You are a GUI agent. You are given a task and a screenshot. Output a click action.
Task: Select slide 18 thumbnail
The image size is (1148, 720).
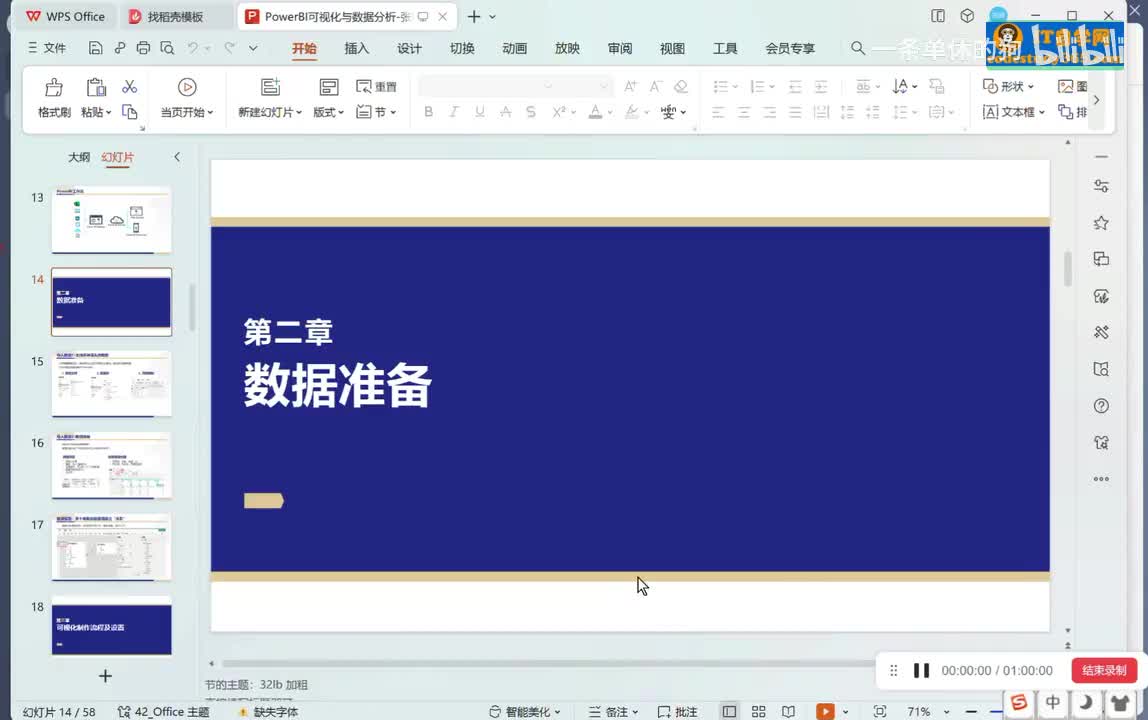(111, 626)
